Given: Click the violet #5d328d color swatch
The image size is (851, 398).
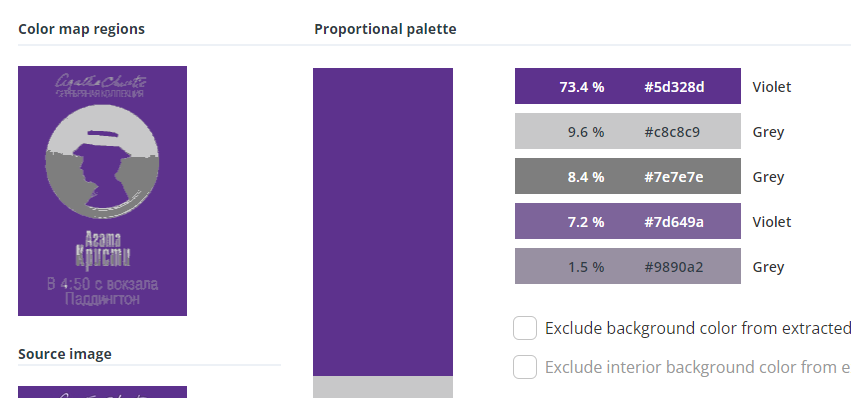Looking at the screenshot, I should 627,86.
